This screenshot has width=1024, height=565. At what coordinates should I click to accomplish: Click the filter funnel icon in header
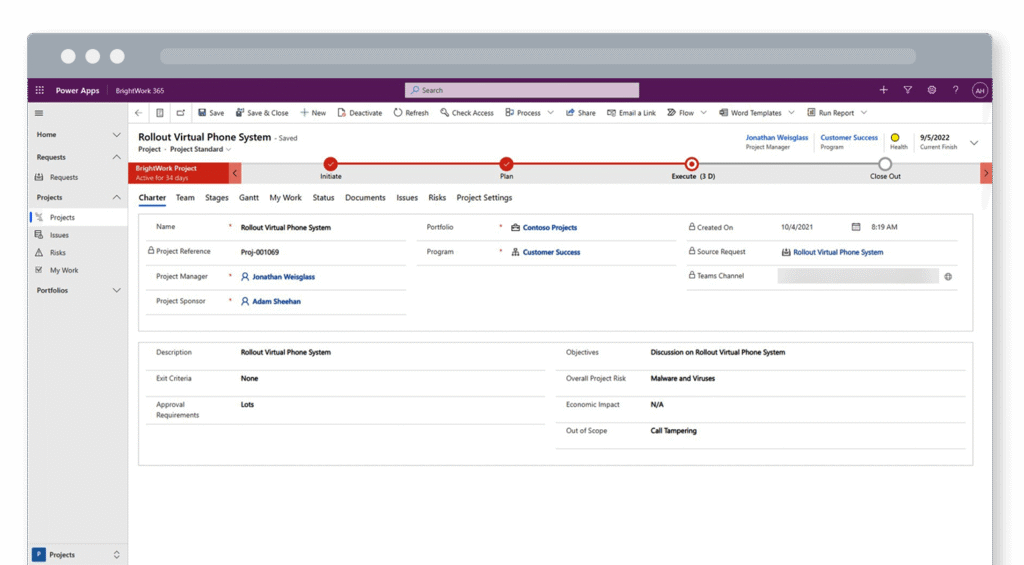pos(908,90)
